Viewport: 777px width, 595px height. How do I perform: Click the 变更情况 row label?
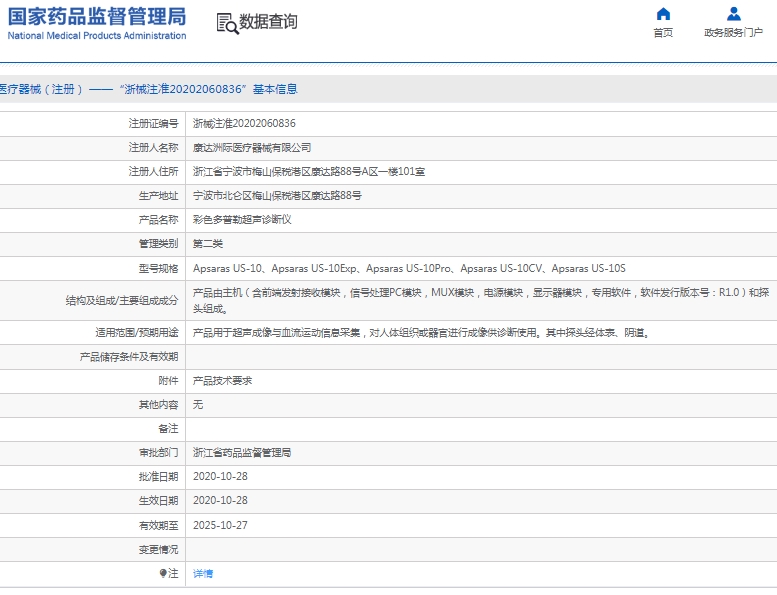[159, 549]
